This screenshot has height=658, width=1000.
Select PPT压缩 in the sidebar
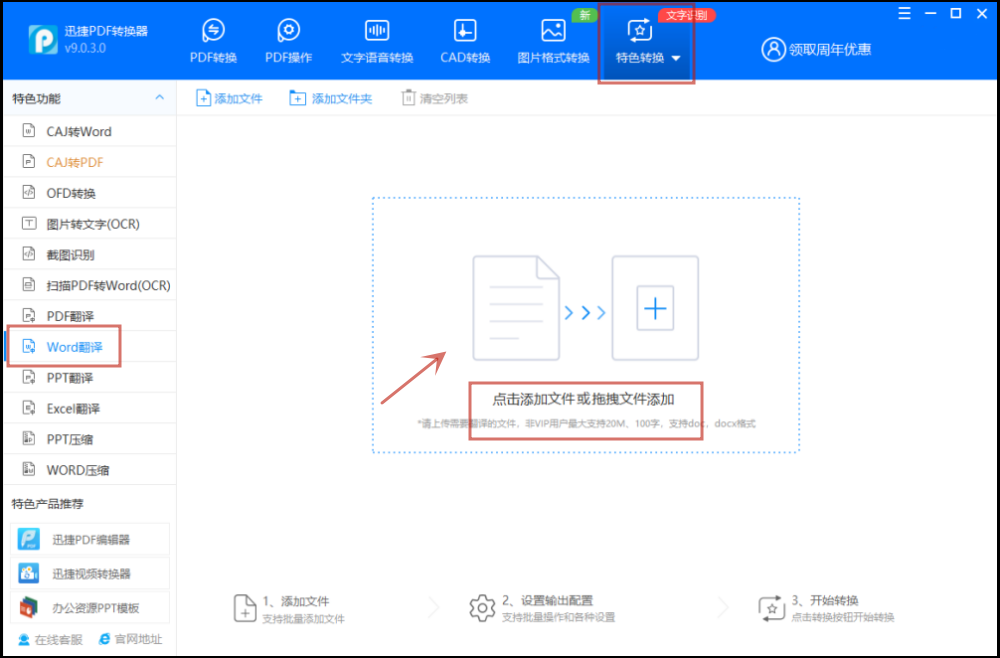(90, 439)
